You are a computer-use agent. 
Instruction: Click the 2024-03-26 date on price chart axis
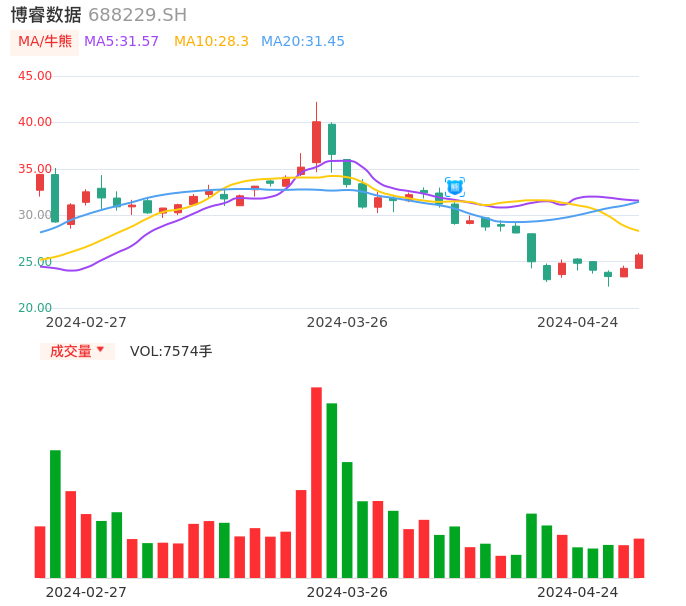pyautogui.click(x=347, y=322)
